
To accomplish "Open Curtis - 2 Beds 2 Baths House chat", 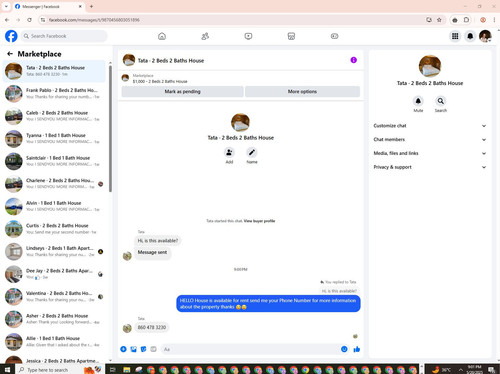I will (x=54, y=229).
